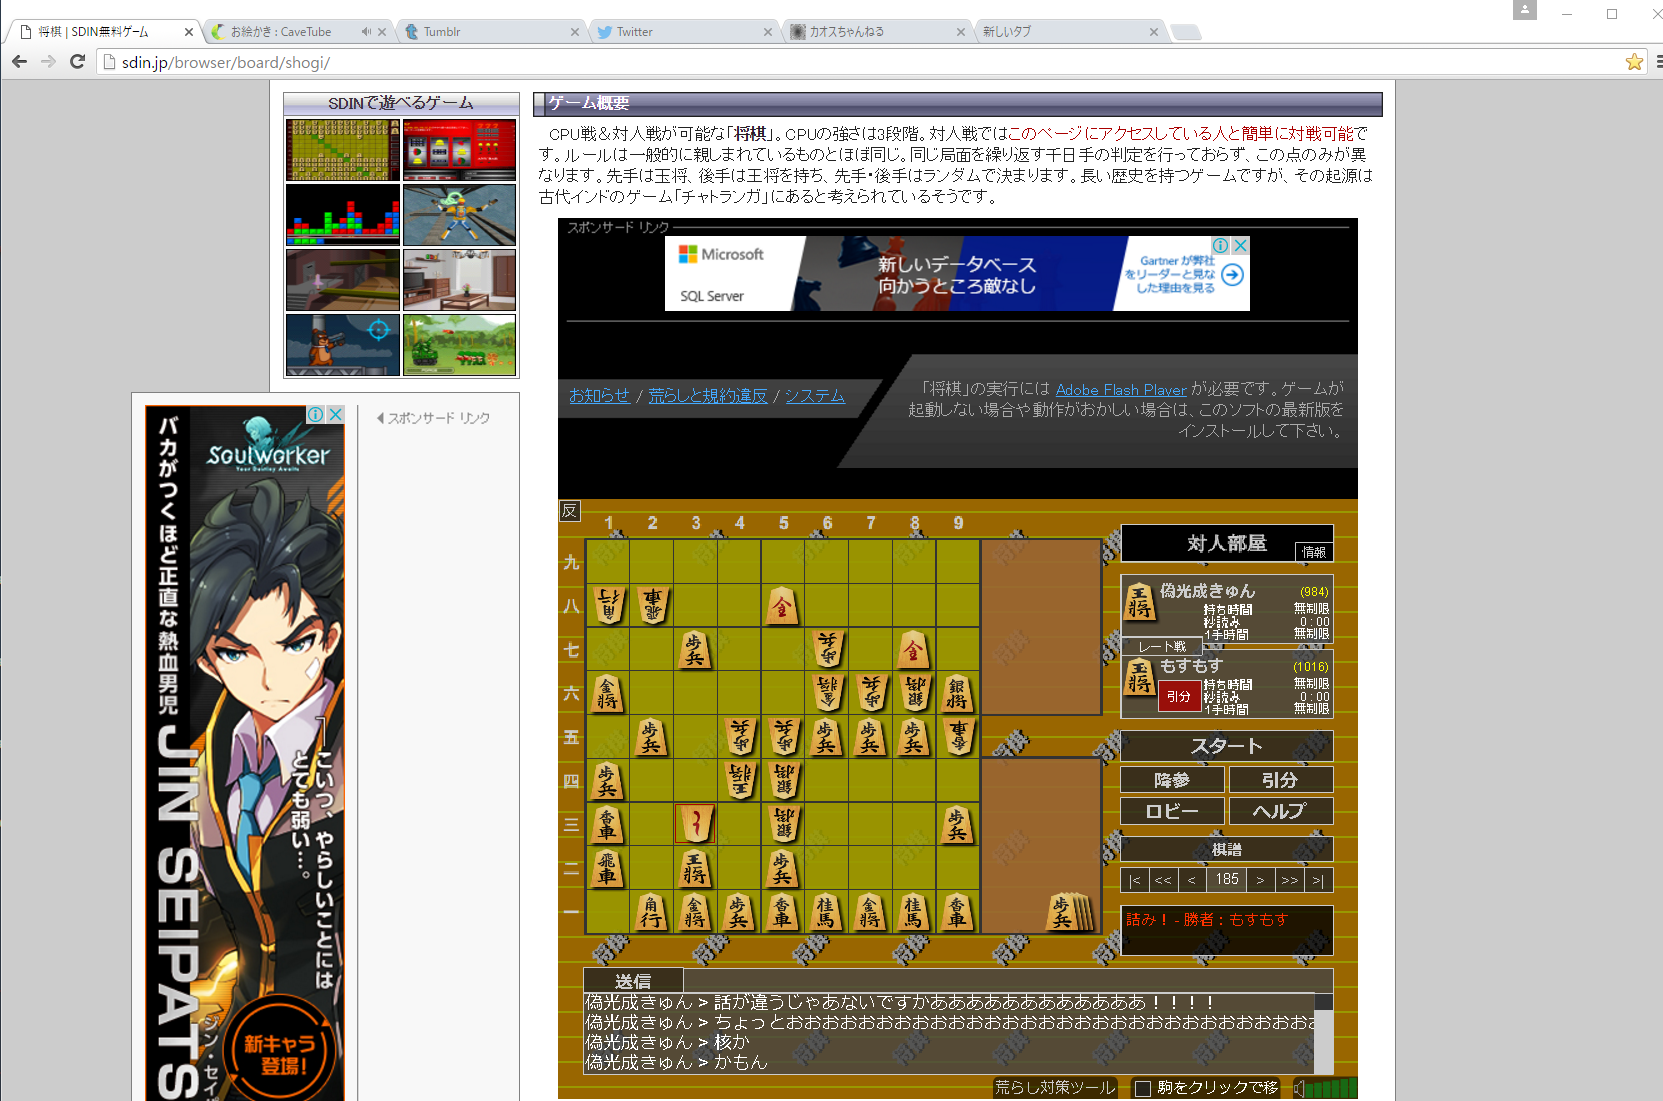Jump to first move in kifu

pyautogui.click(x=1134, y=880)
